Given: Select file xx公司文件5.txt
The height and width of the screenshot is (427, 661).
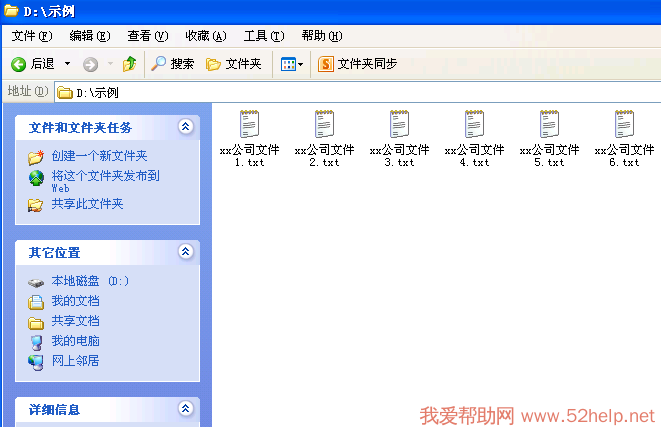Looking at the screenshot, I should pyautogui.click(x=549, y=125).
